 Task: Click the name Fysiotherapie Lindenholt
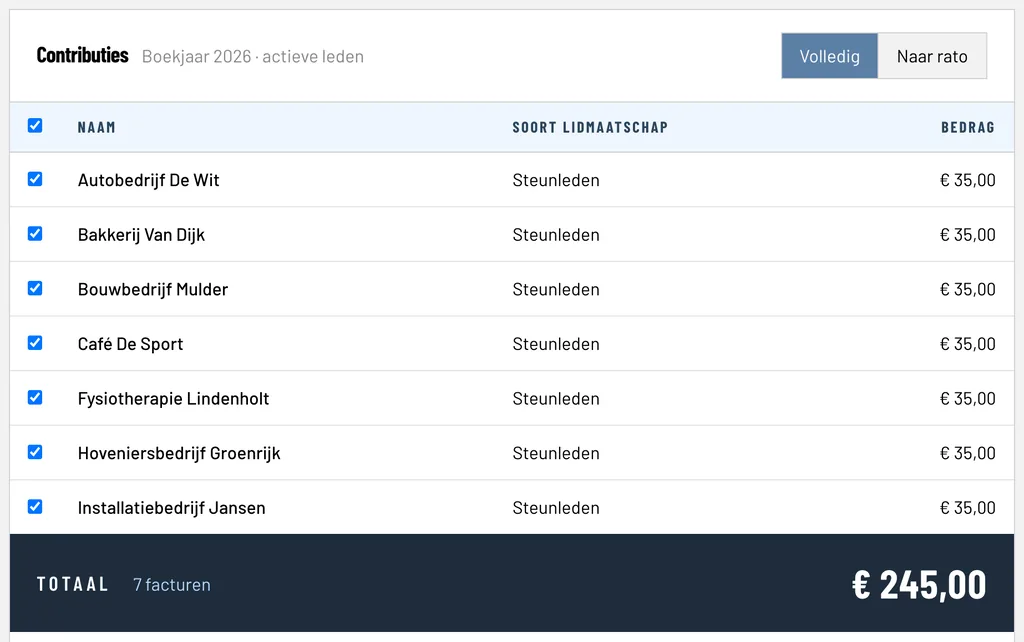(173, 399)
